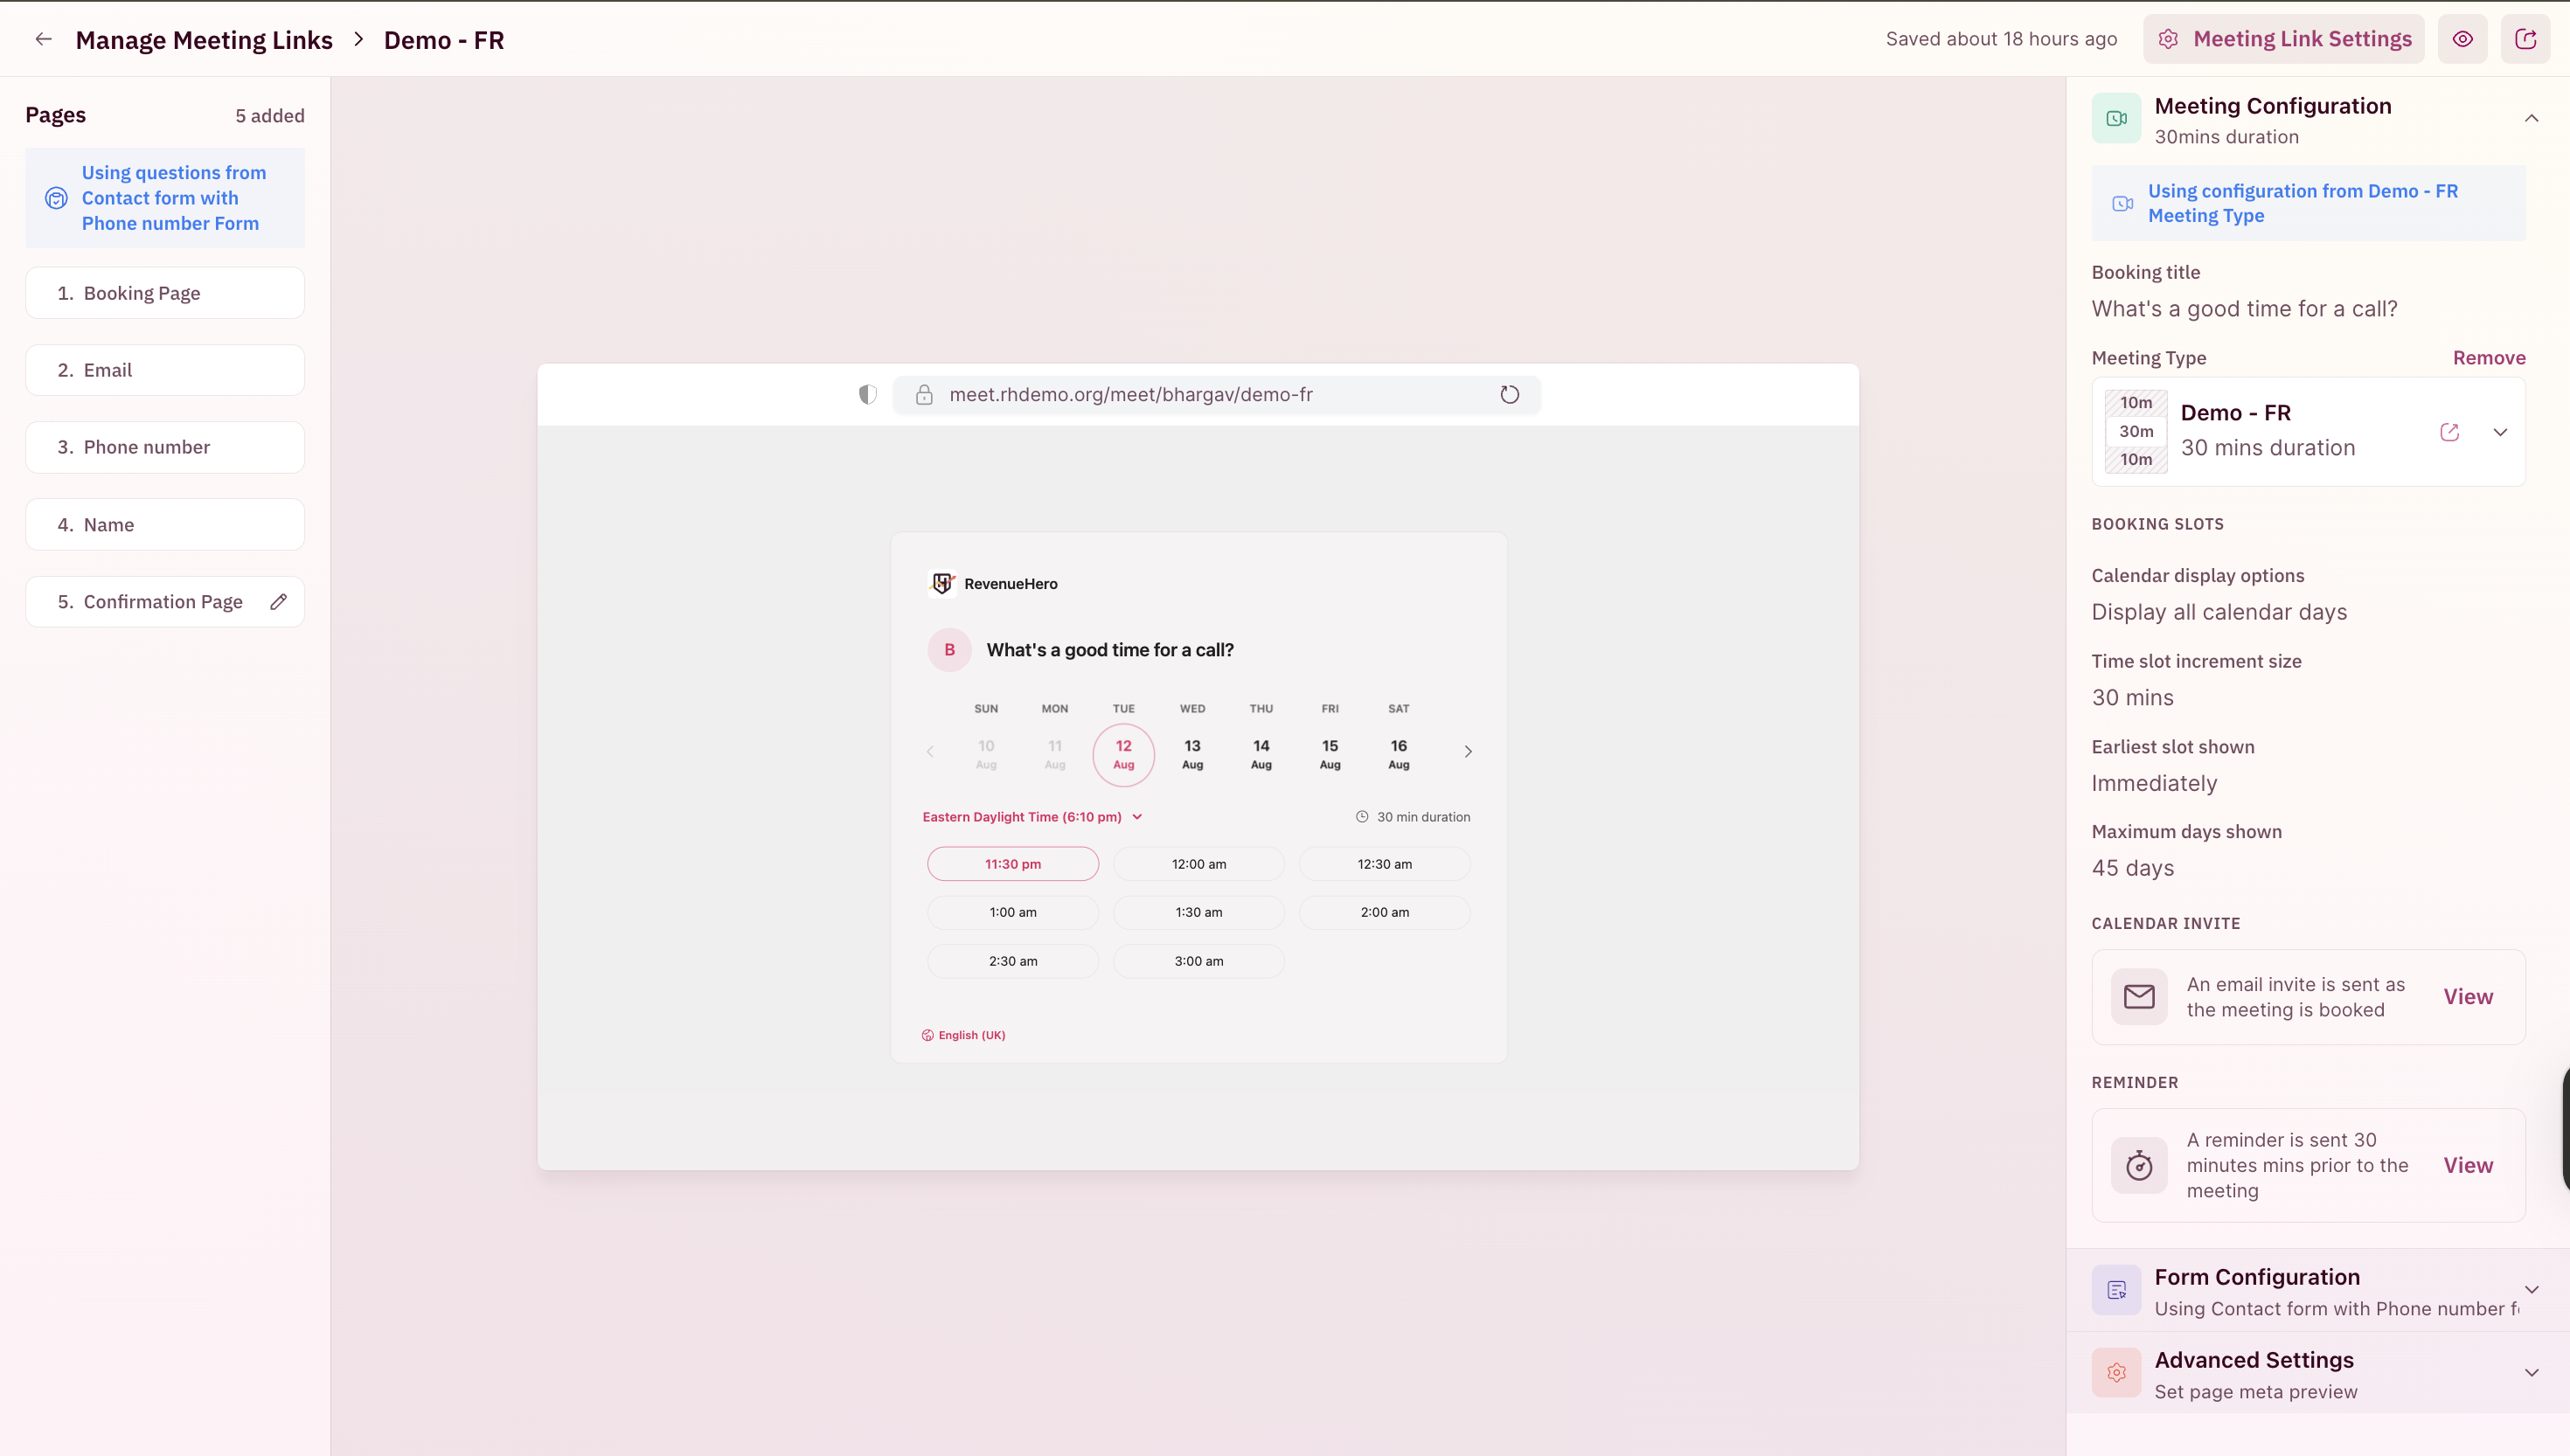Select the 14 Aug date in the calendar
Image resolution: width=2570 pixels, height=1456 pixels.
(1261, 754)
